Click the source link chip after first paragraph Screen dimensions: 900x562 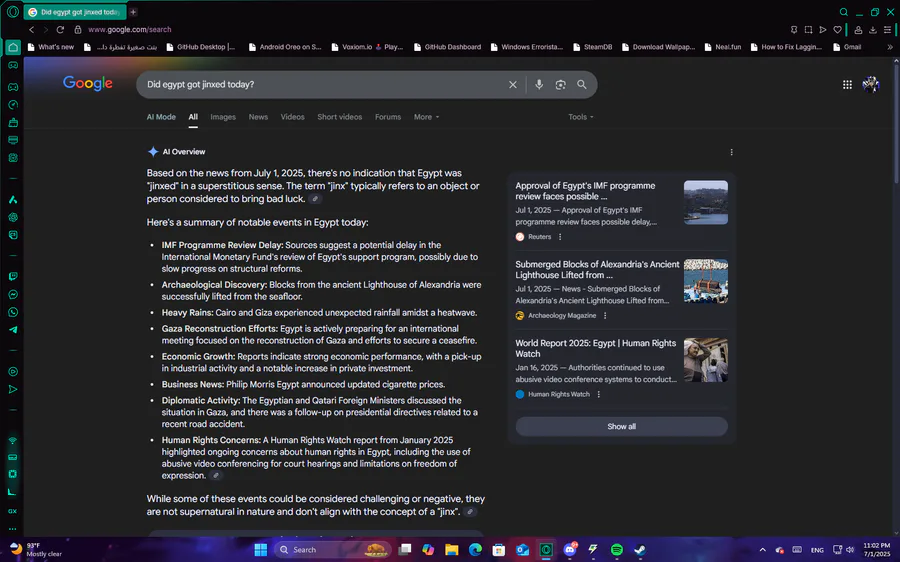coord(315,199)
